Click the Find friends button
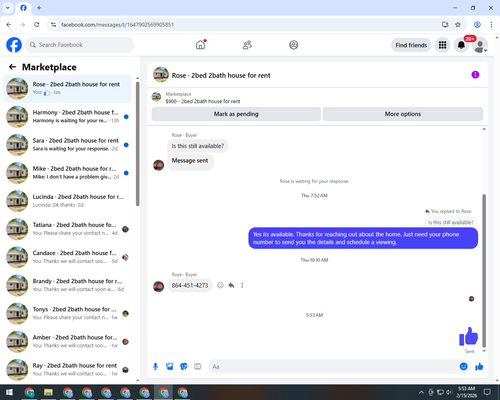The height and width of the screenshot is (400, 500). (411, 45)
